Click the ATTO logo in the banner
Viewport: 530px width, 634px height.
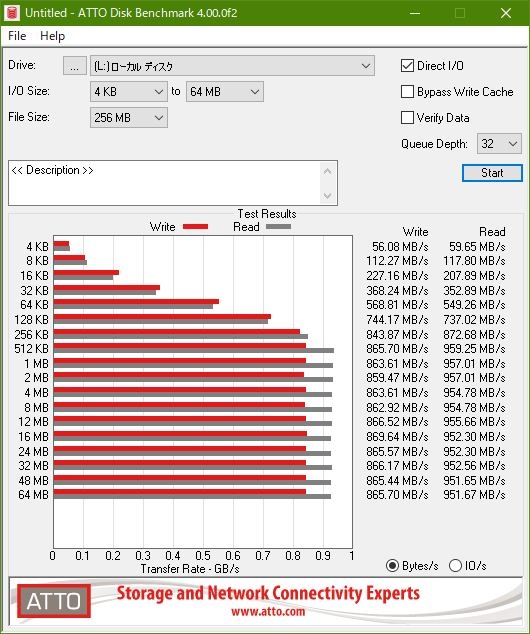click(x=54, y=601)
